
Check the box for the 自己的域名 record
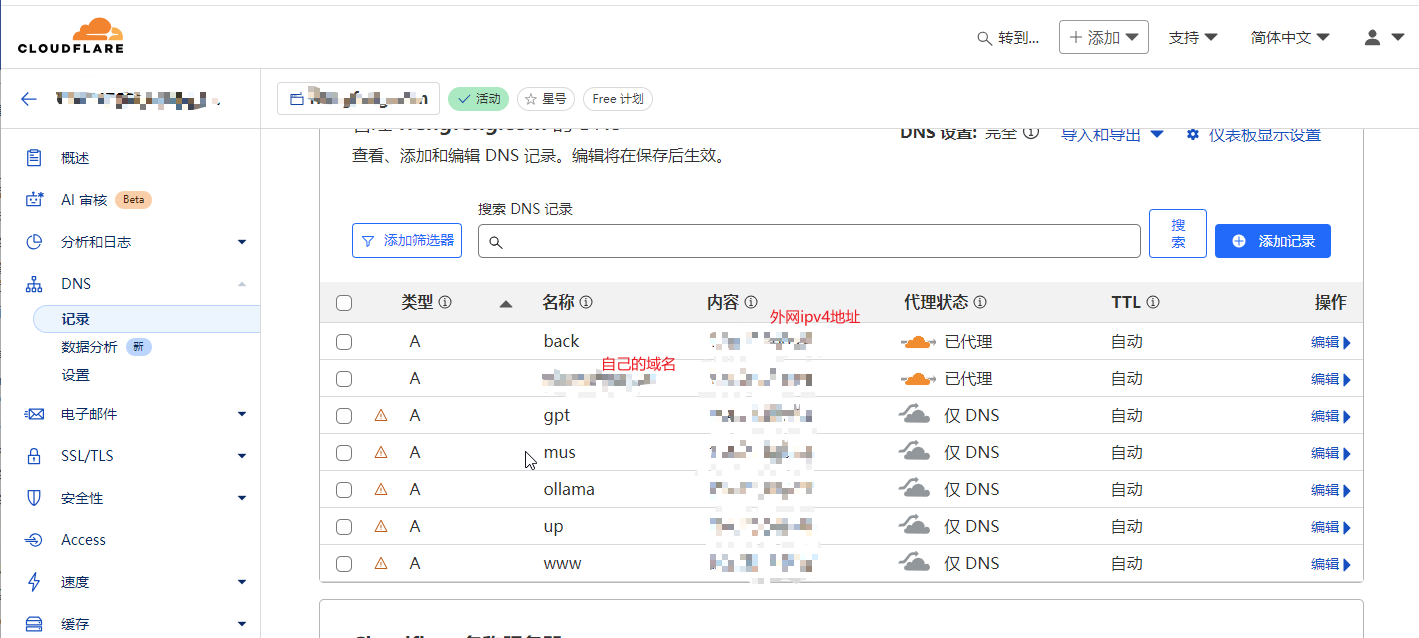(344, 379)
